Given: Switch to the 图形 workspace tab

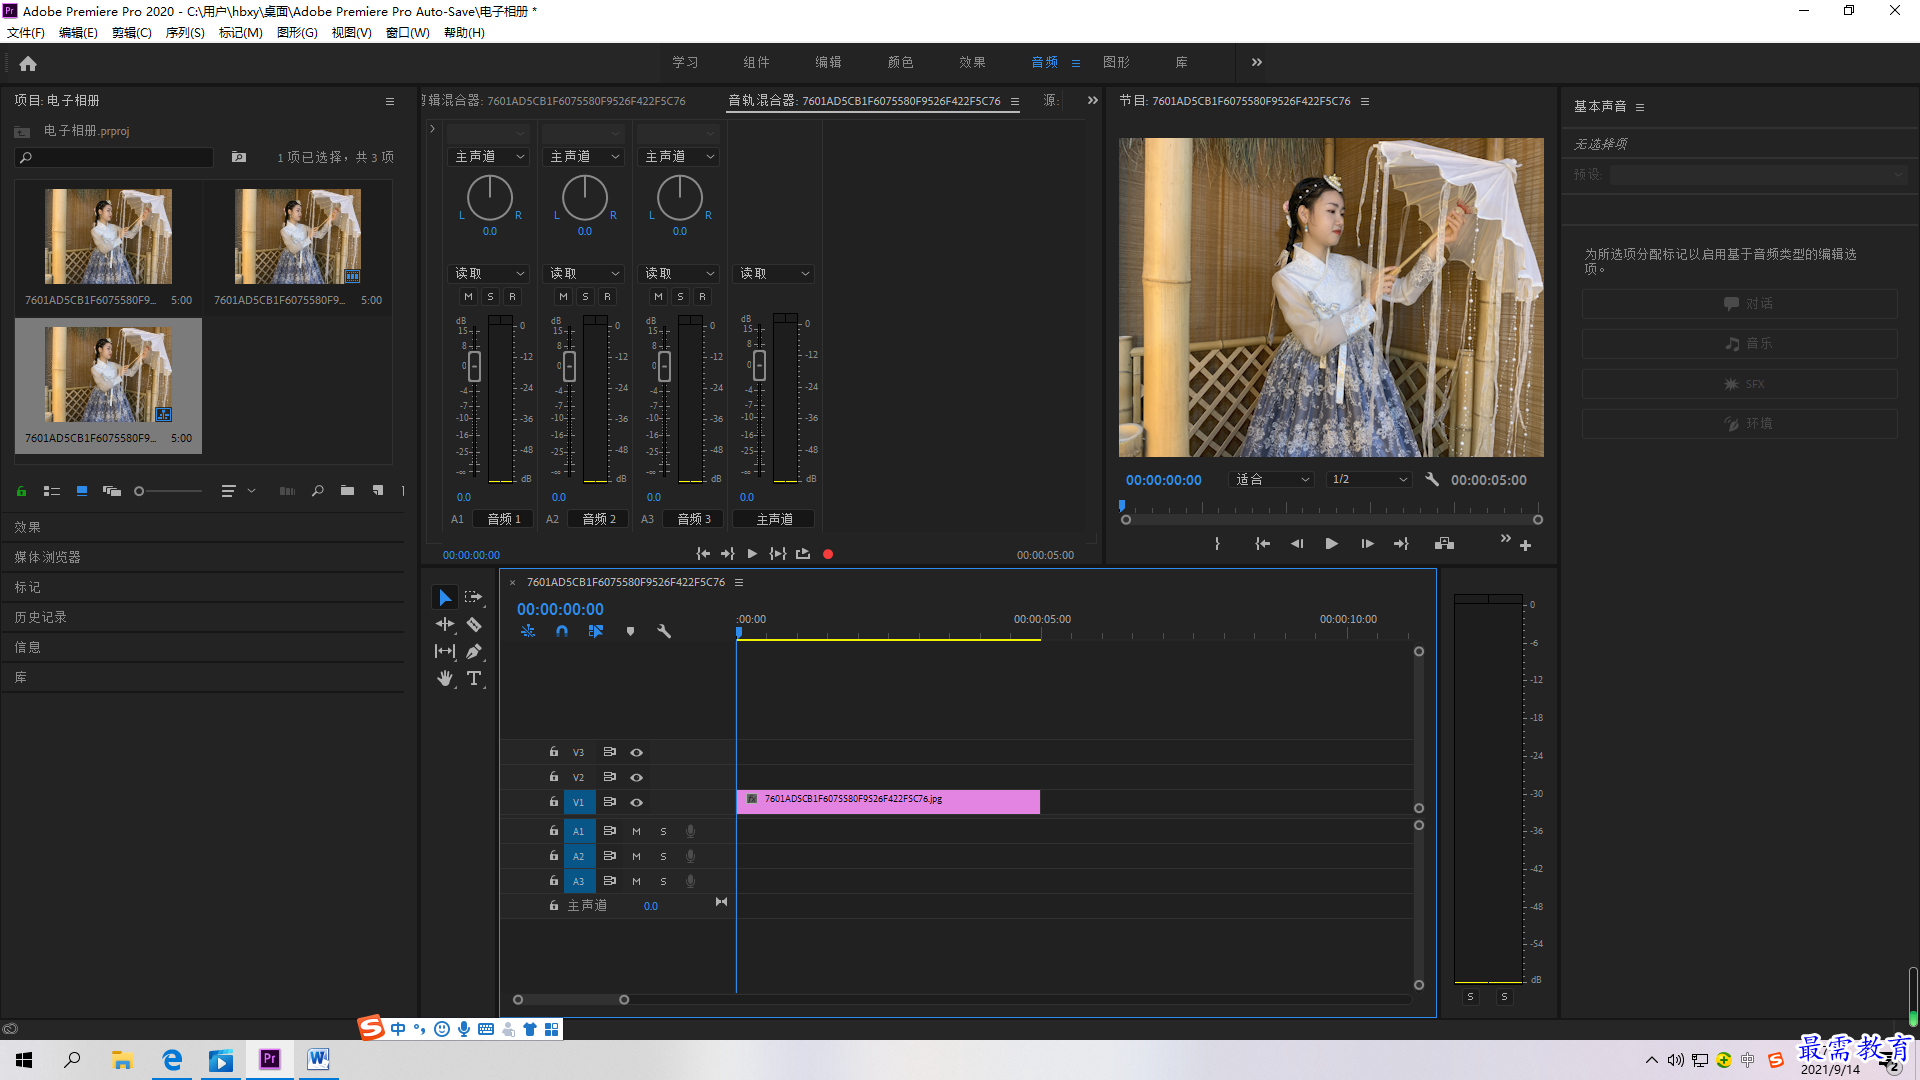Looking at the screenshot, I should (1116, 62).
